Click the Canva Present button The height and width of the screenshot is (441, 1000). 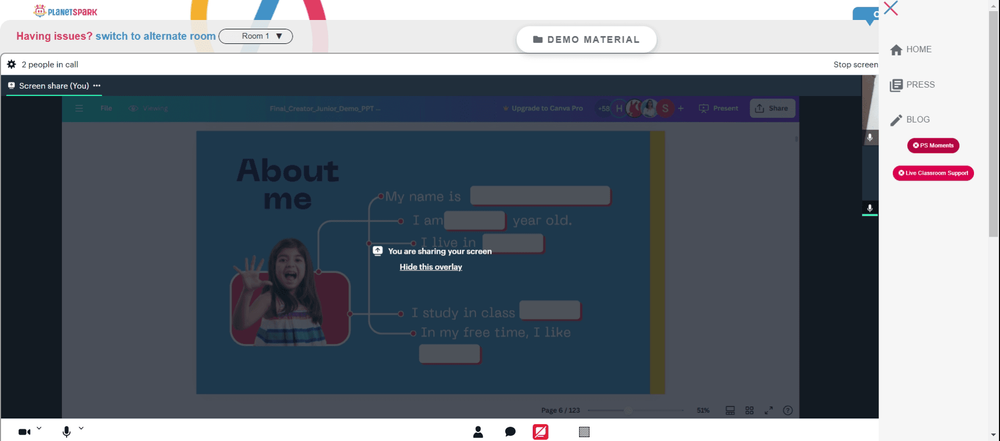click(x=719, y=108)
